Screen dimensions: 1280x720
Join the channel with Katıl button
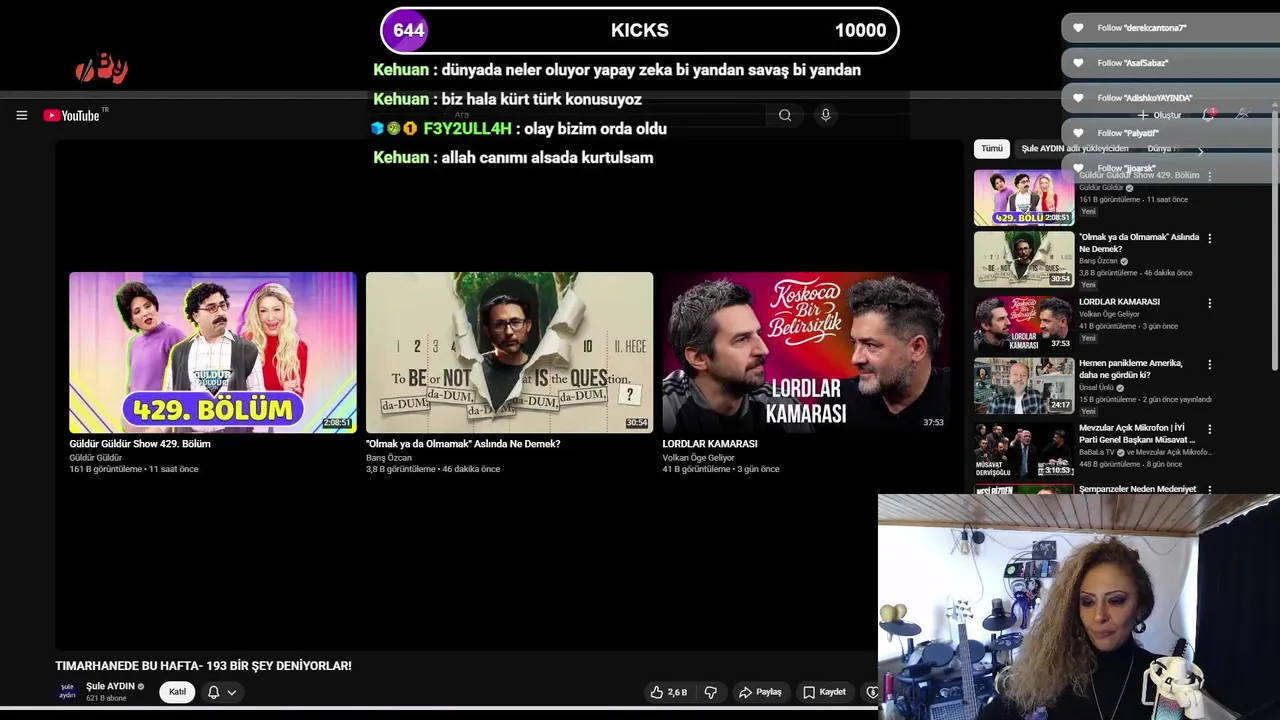click(177, 692)
